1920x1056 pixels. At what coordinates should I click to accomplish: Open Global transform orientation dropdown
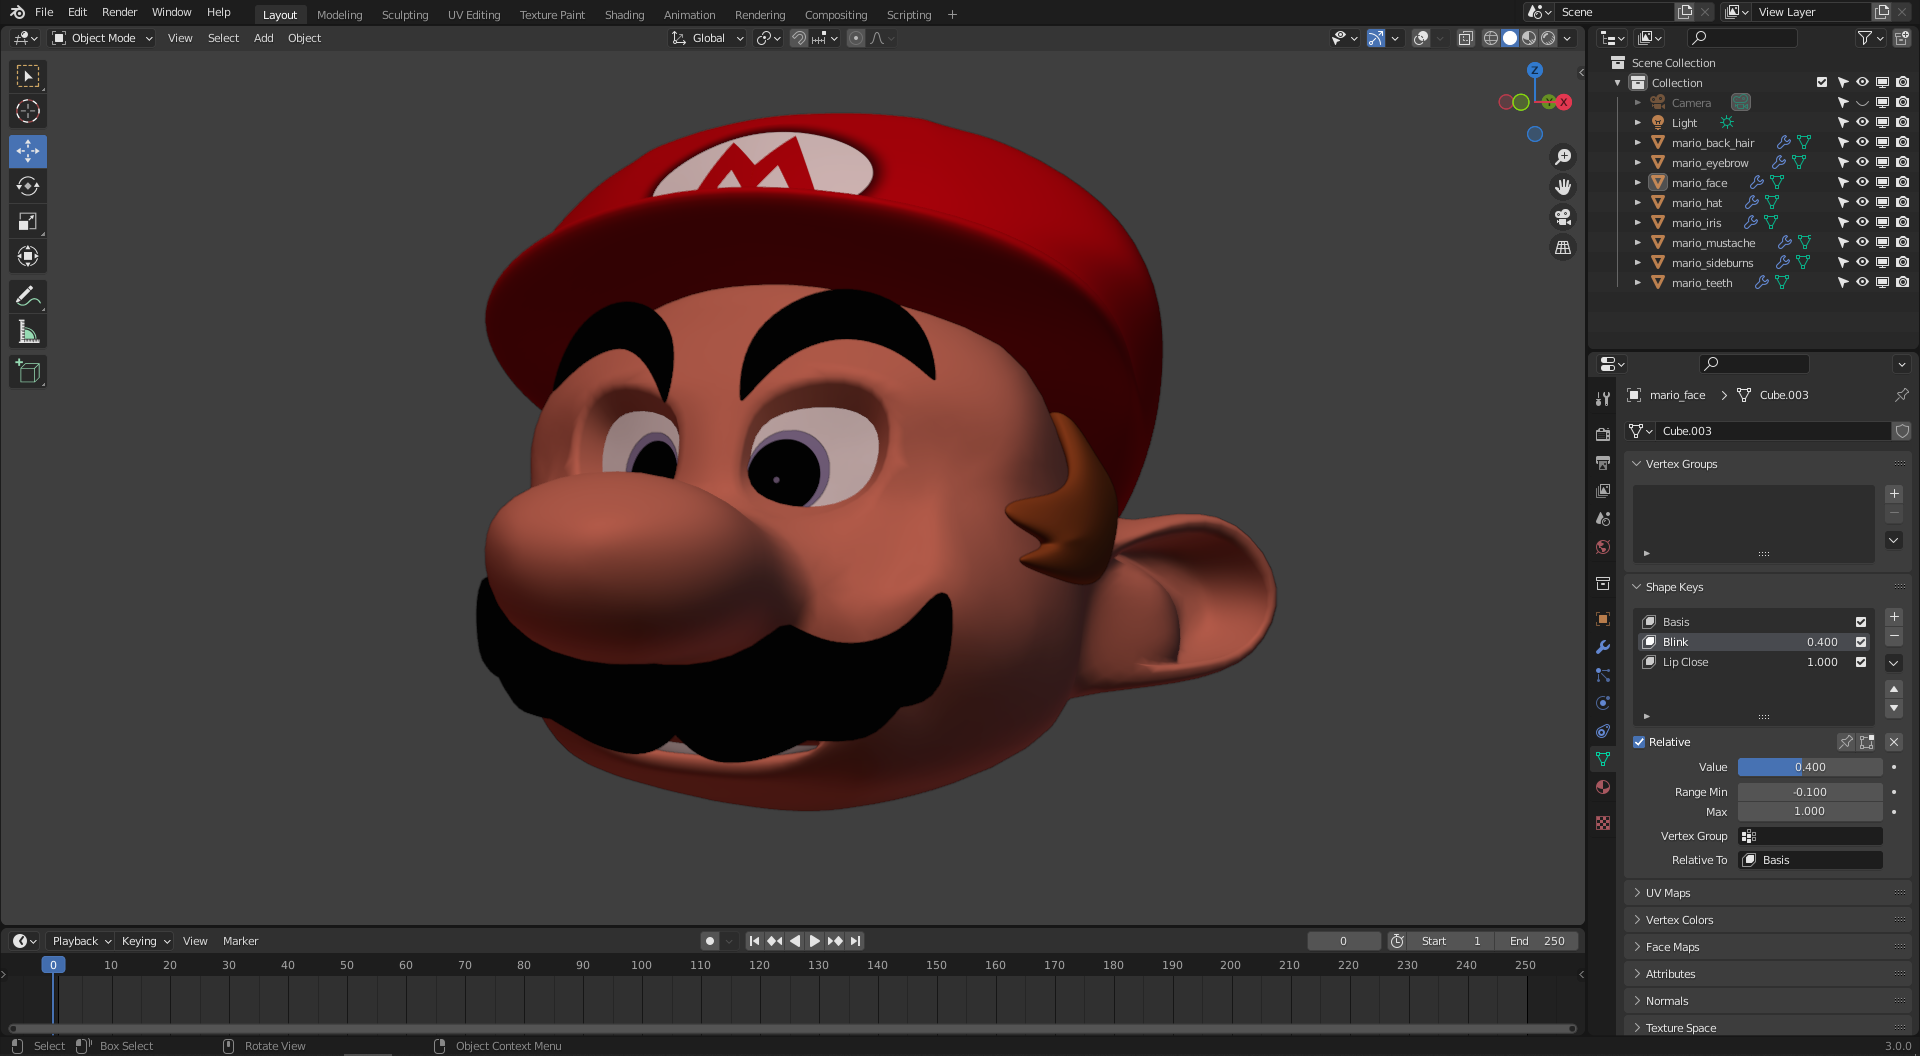(707, 38)
